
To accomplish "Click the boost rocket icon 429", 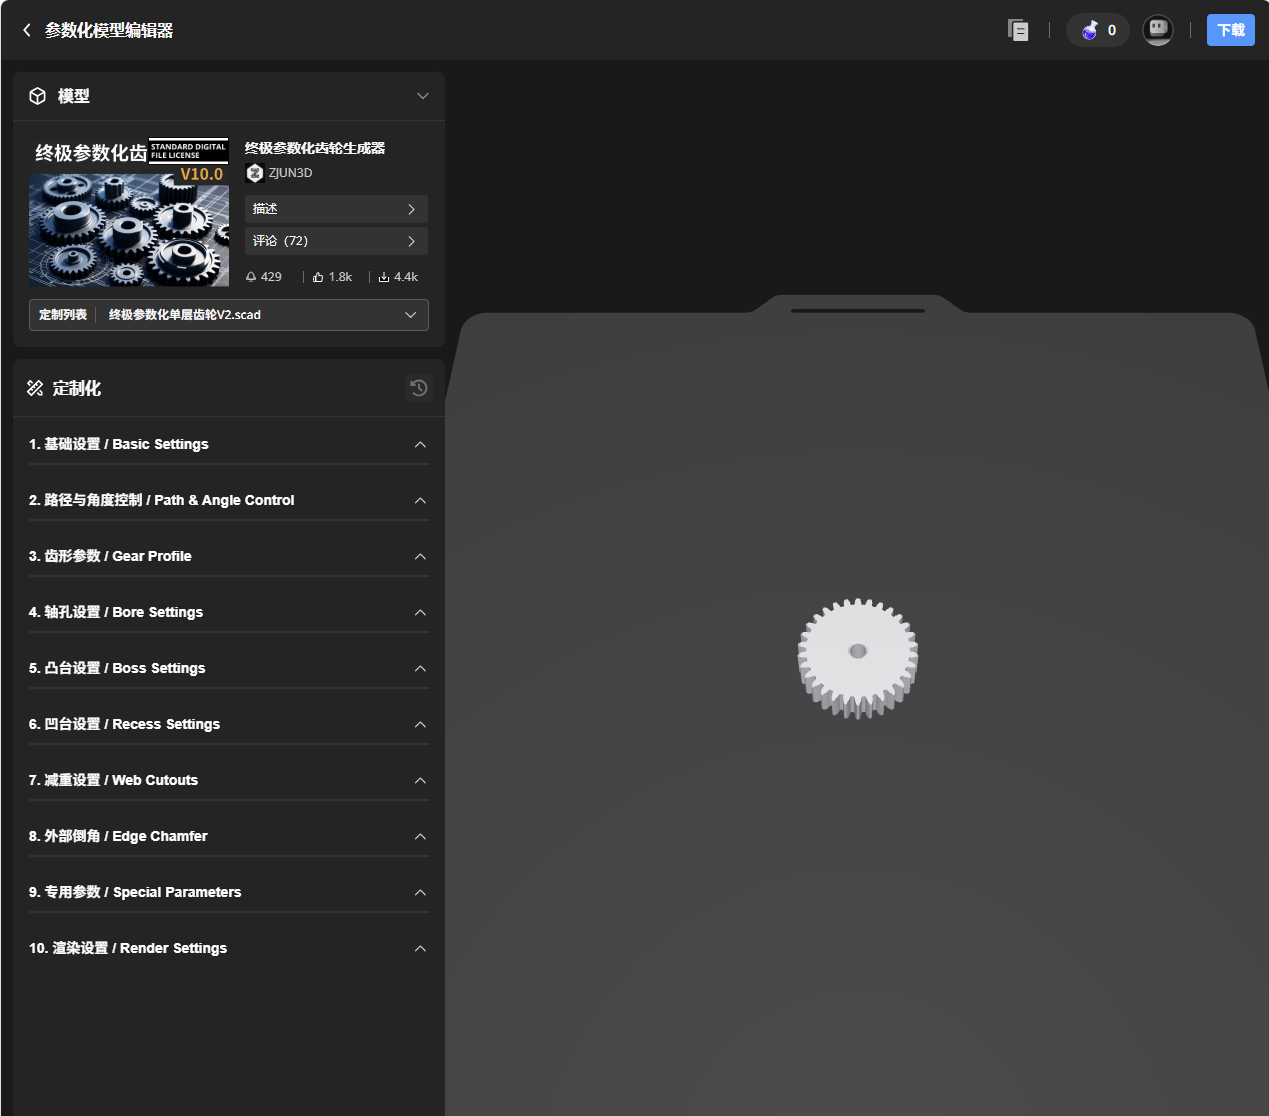I will pos(251,277).
